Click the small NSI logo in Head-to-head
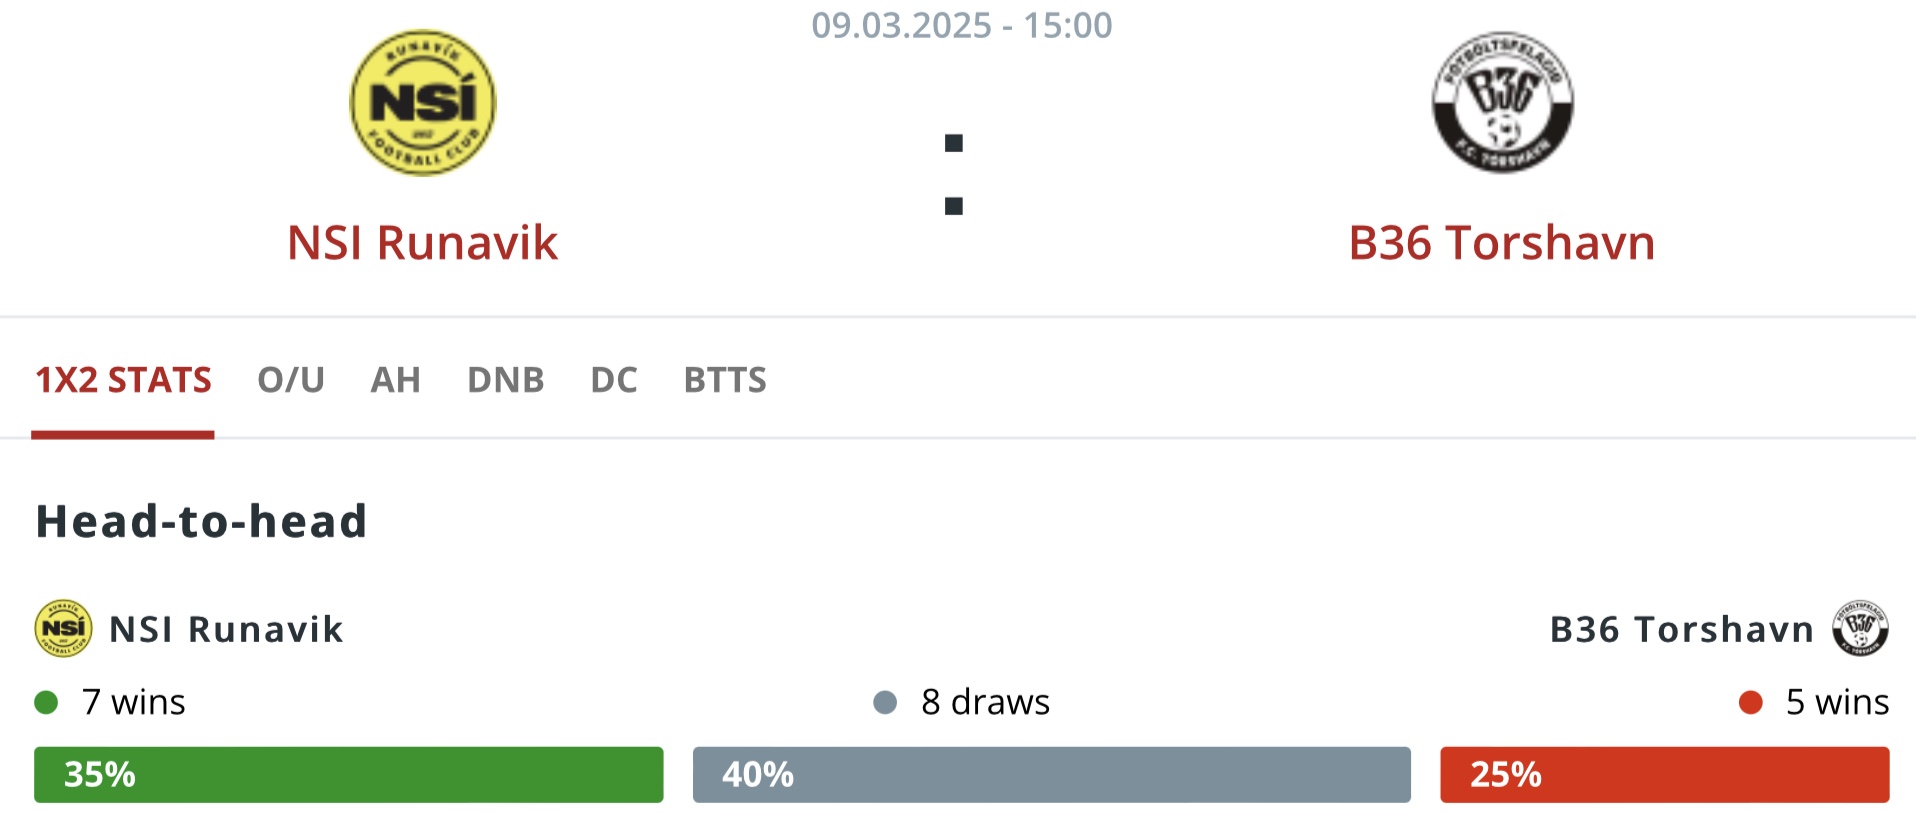 (x=64, y=628)
